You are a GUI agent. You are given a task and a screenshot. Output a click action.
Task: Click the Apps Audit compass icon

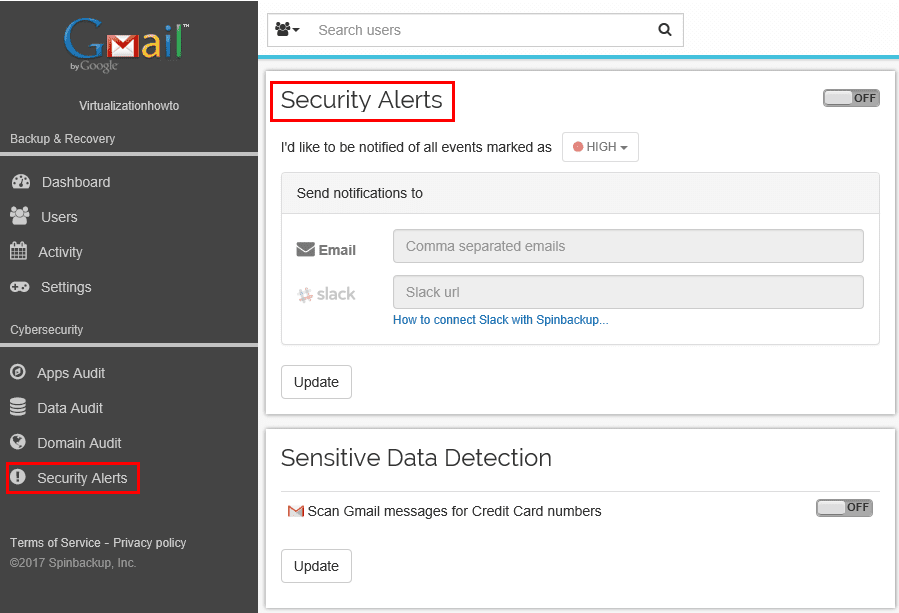pyautogui.click(x=17, y=373)
